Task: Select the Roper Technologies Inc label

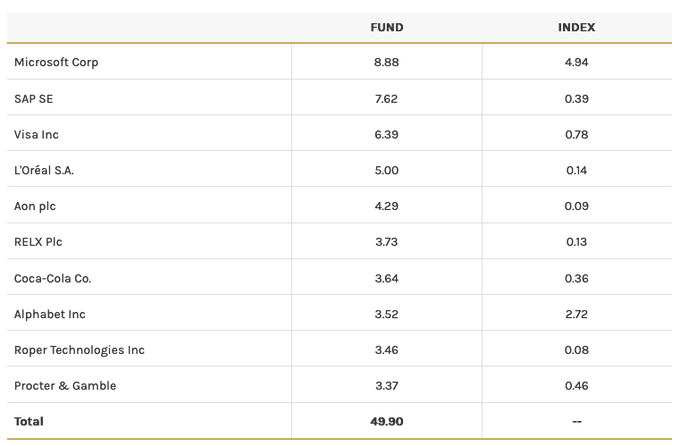Action: point(79,350)
